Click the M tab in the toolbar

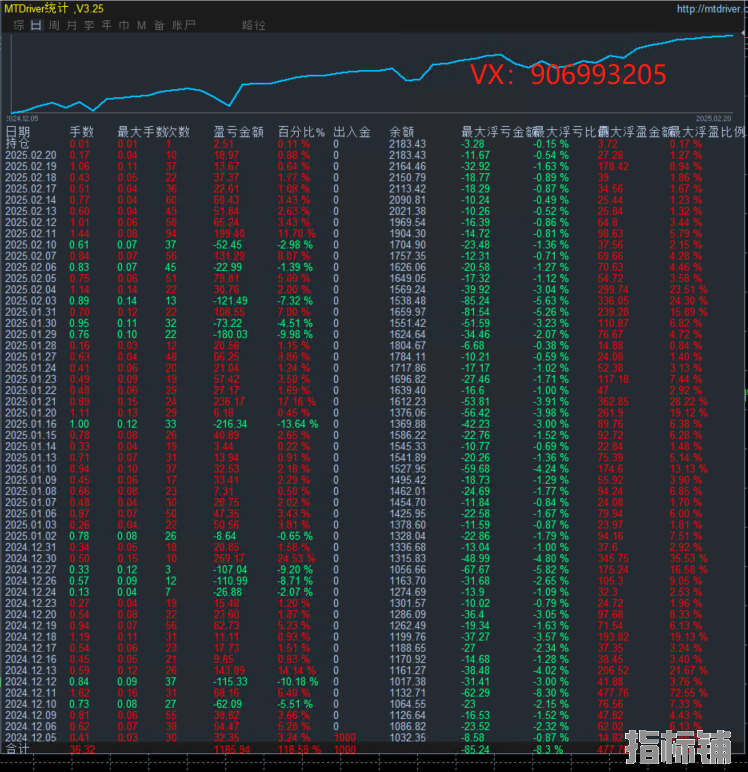[141, 24]
